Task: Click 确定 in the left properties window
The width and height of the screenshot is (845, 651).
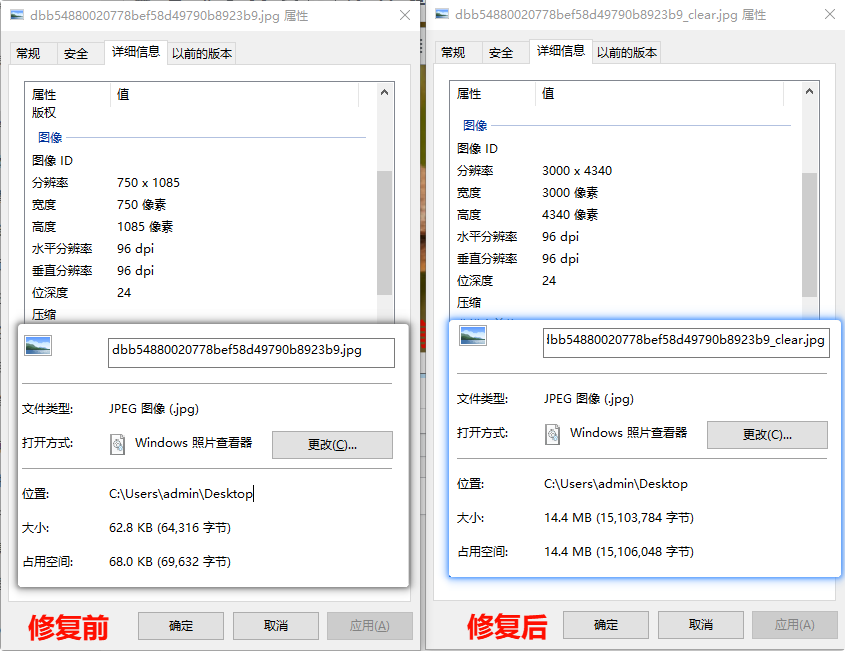Action: (x=181, y=626)
